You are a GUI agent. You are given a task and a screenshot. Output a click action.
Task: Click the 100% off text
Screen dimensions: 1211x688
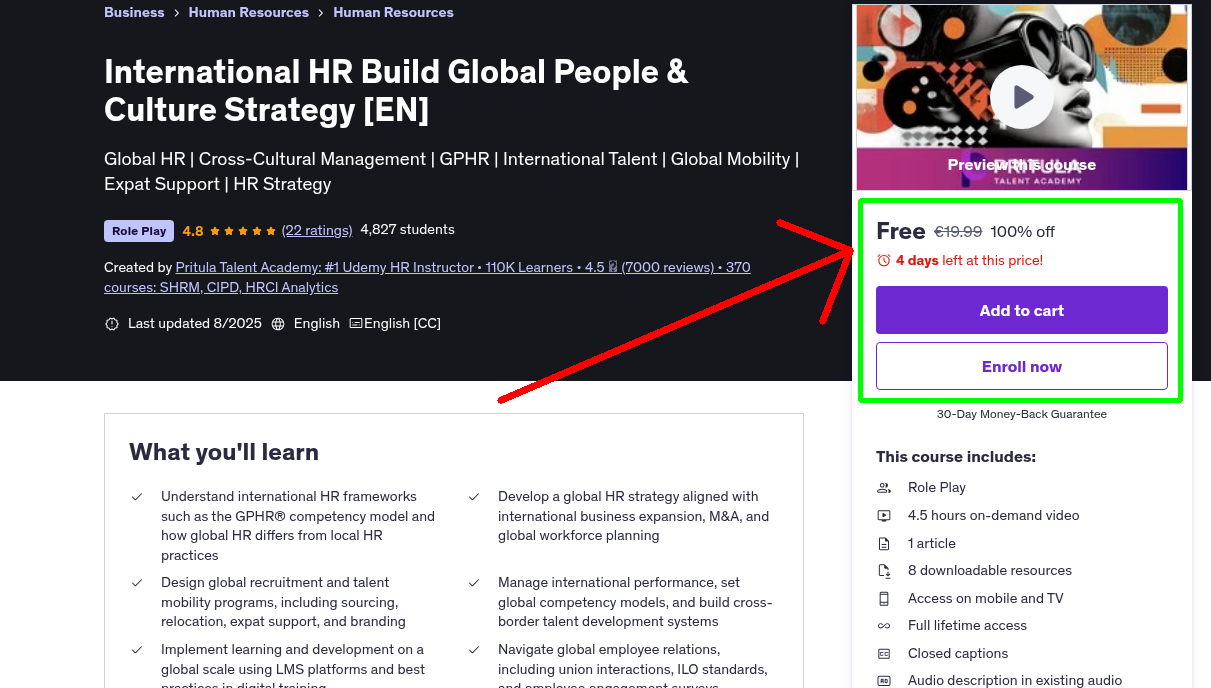coord(1022,232)
